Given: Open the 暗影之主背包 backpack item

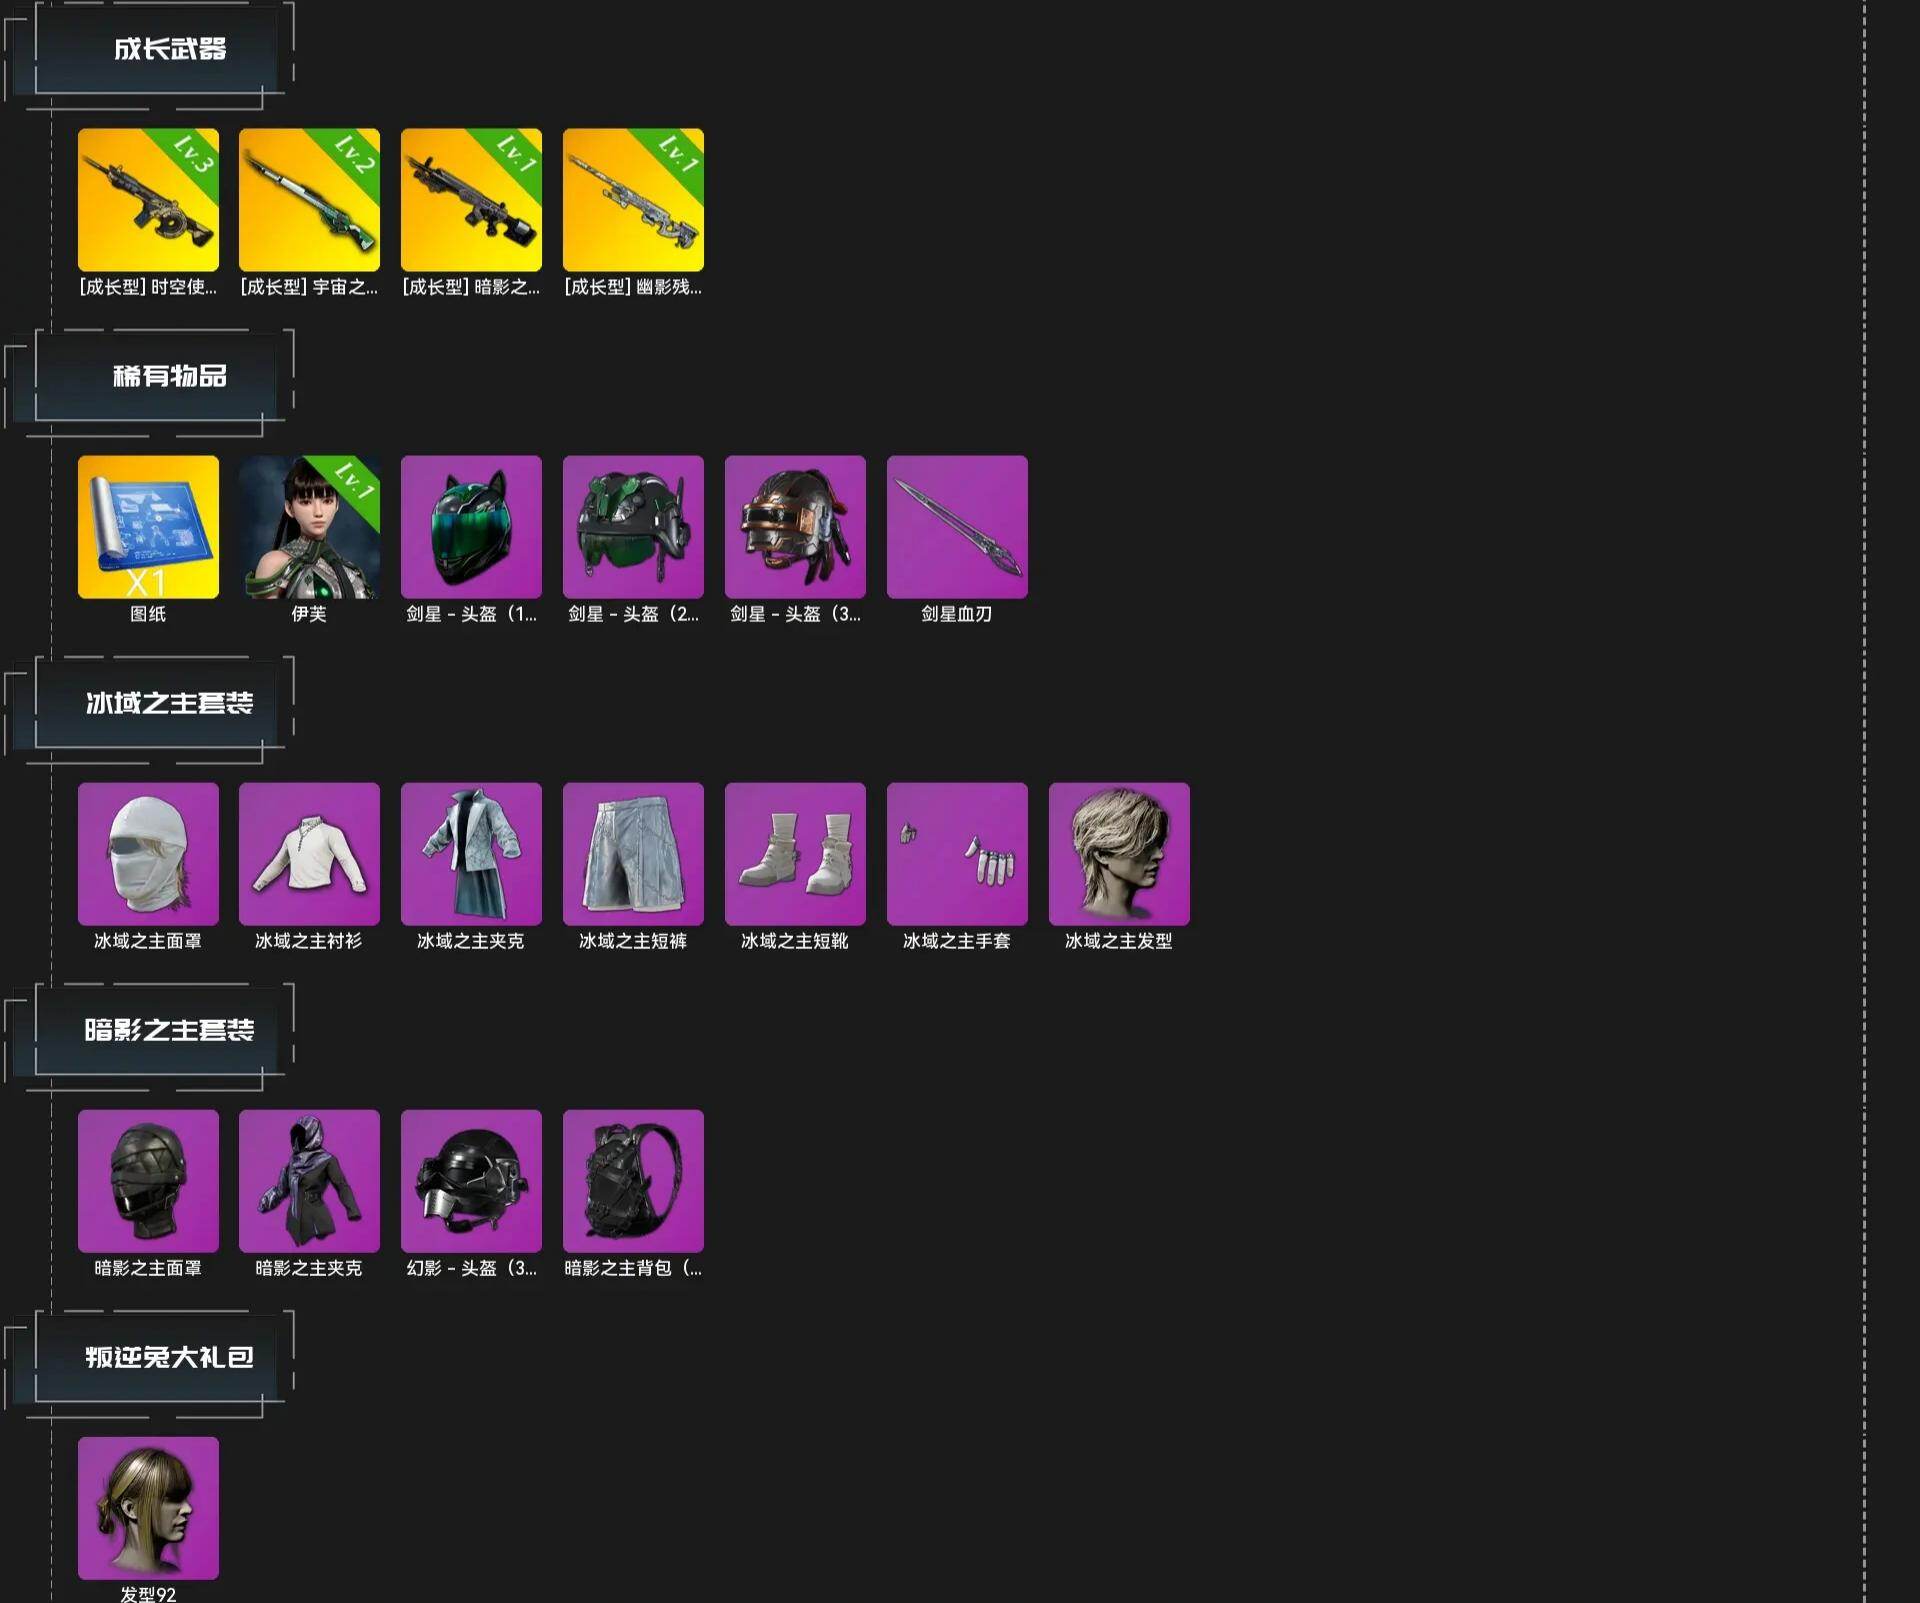Looking at the screenshot, I should 634,1181.
